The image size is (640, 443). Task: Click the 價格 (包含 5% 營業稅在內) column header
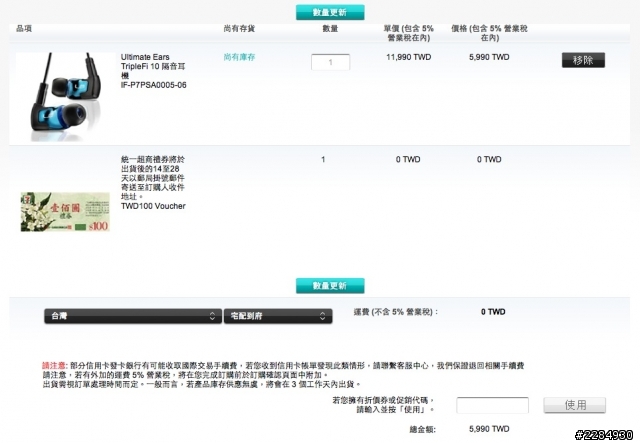[x=489, y=33]
